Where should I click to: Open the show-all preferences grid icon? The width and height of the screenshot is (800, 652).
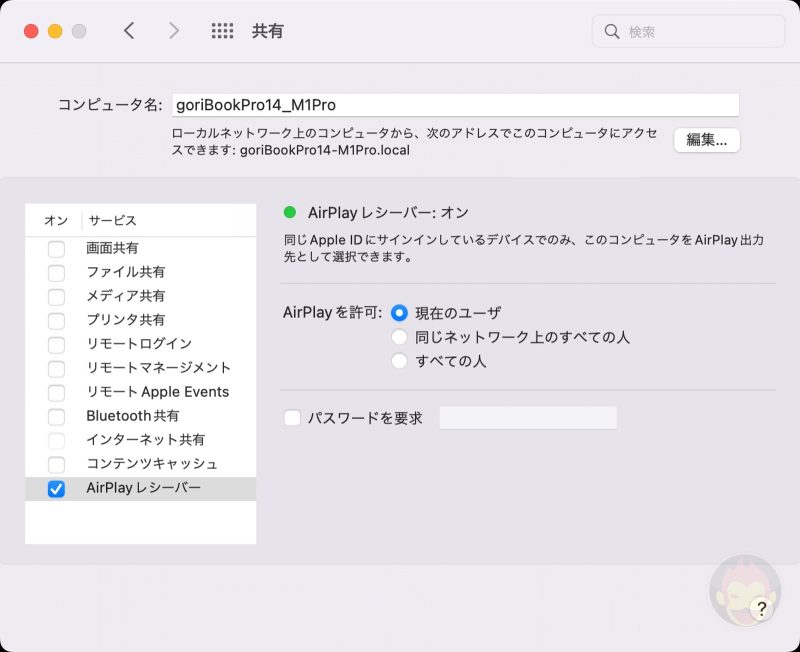(x=222, y=31)
